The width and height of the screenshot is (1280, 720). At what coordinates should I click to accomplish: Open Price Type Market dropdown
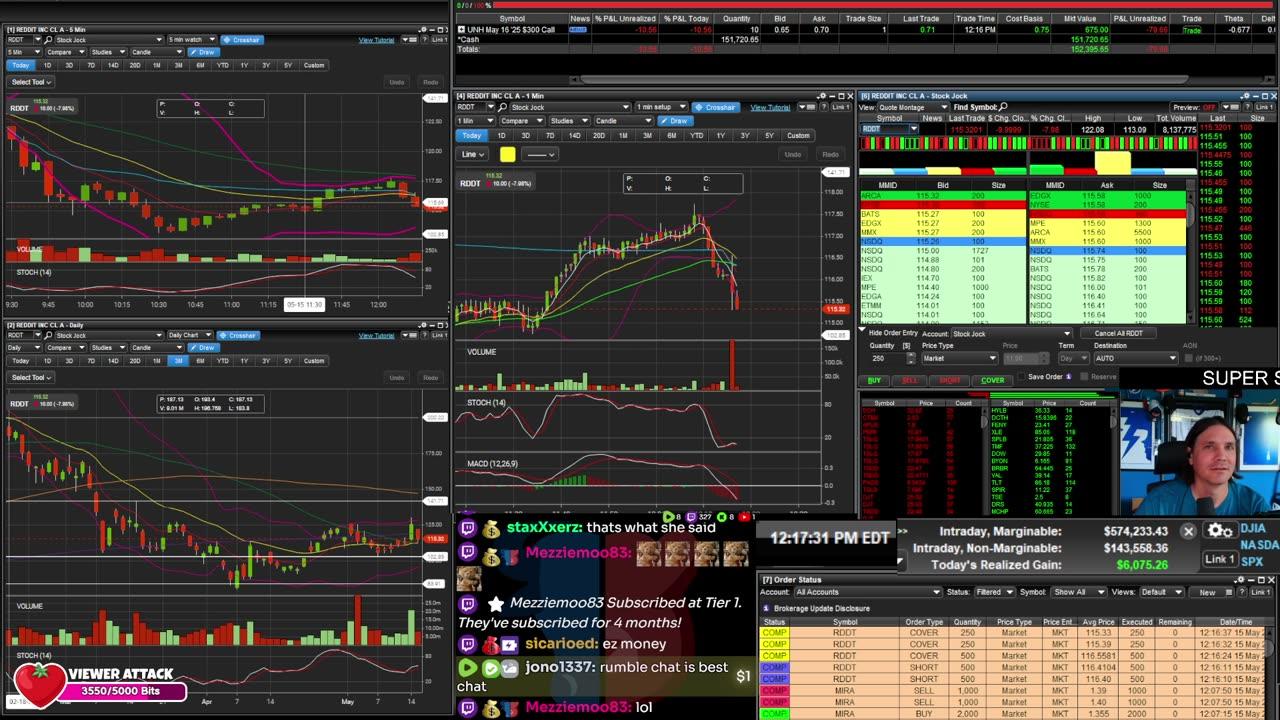[x=958, y=358]
